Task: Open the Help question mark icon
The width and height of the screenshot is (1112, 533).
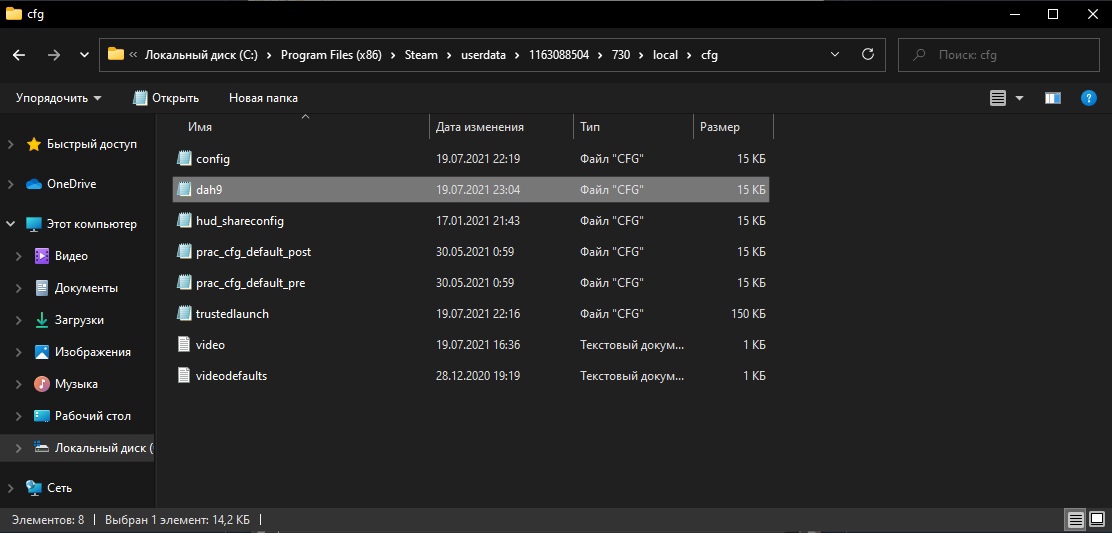Action: tap(1089, 98)
